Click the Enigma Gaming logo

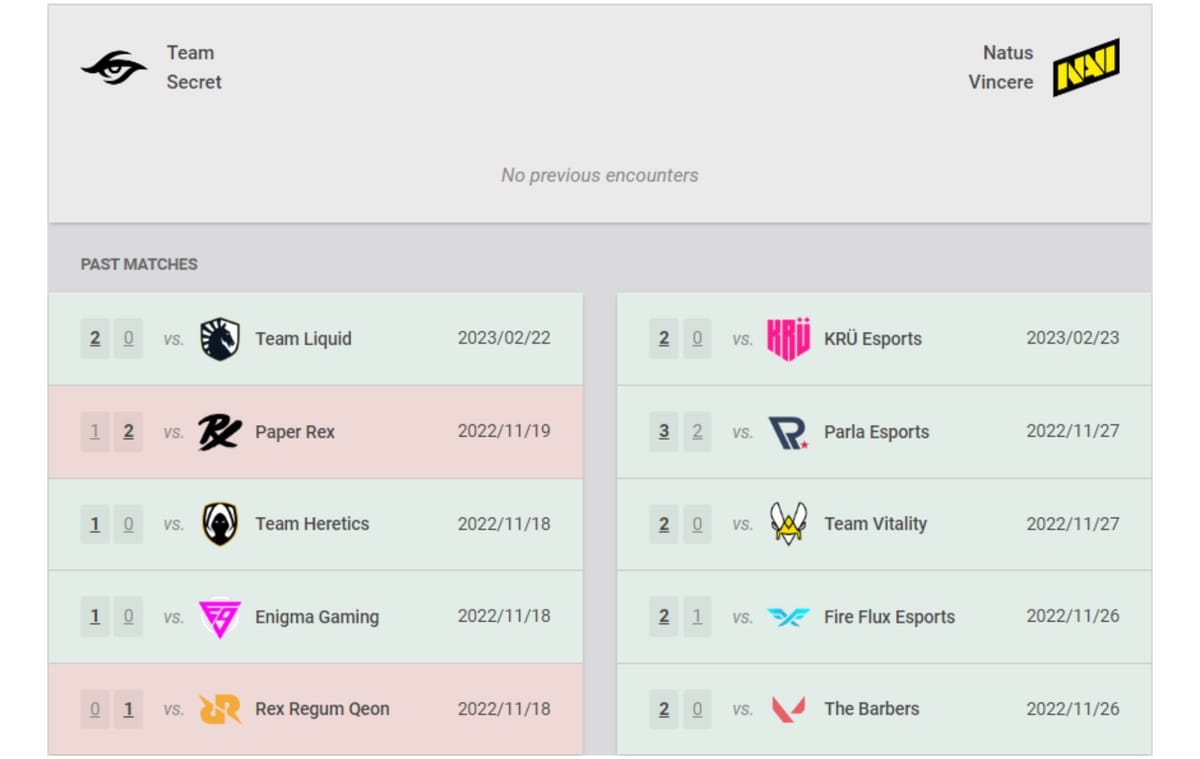[221, 616]
